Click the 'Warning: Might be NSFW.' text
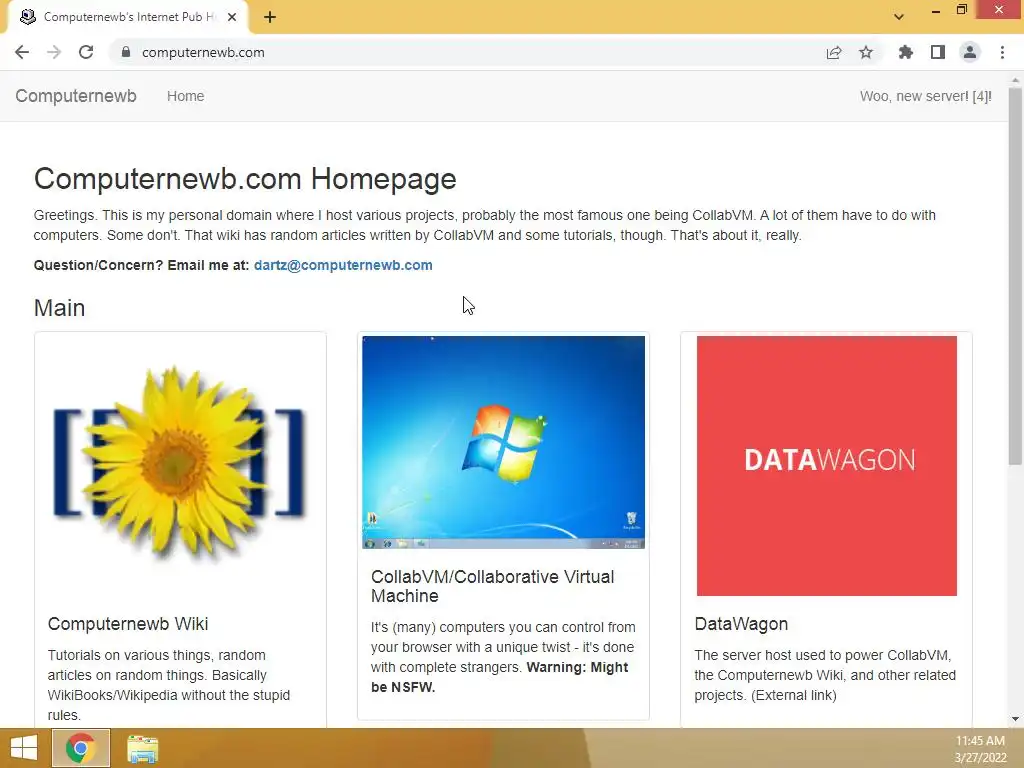Image resolution: width=1024 pixels, height=768 pixels. coord(500,677)
